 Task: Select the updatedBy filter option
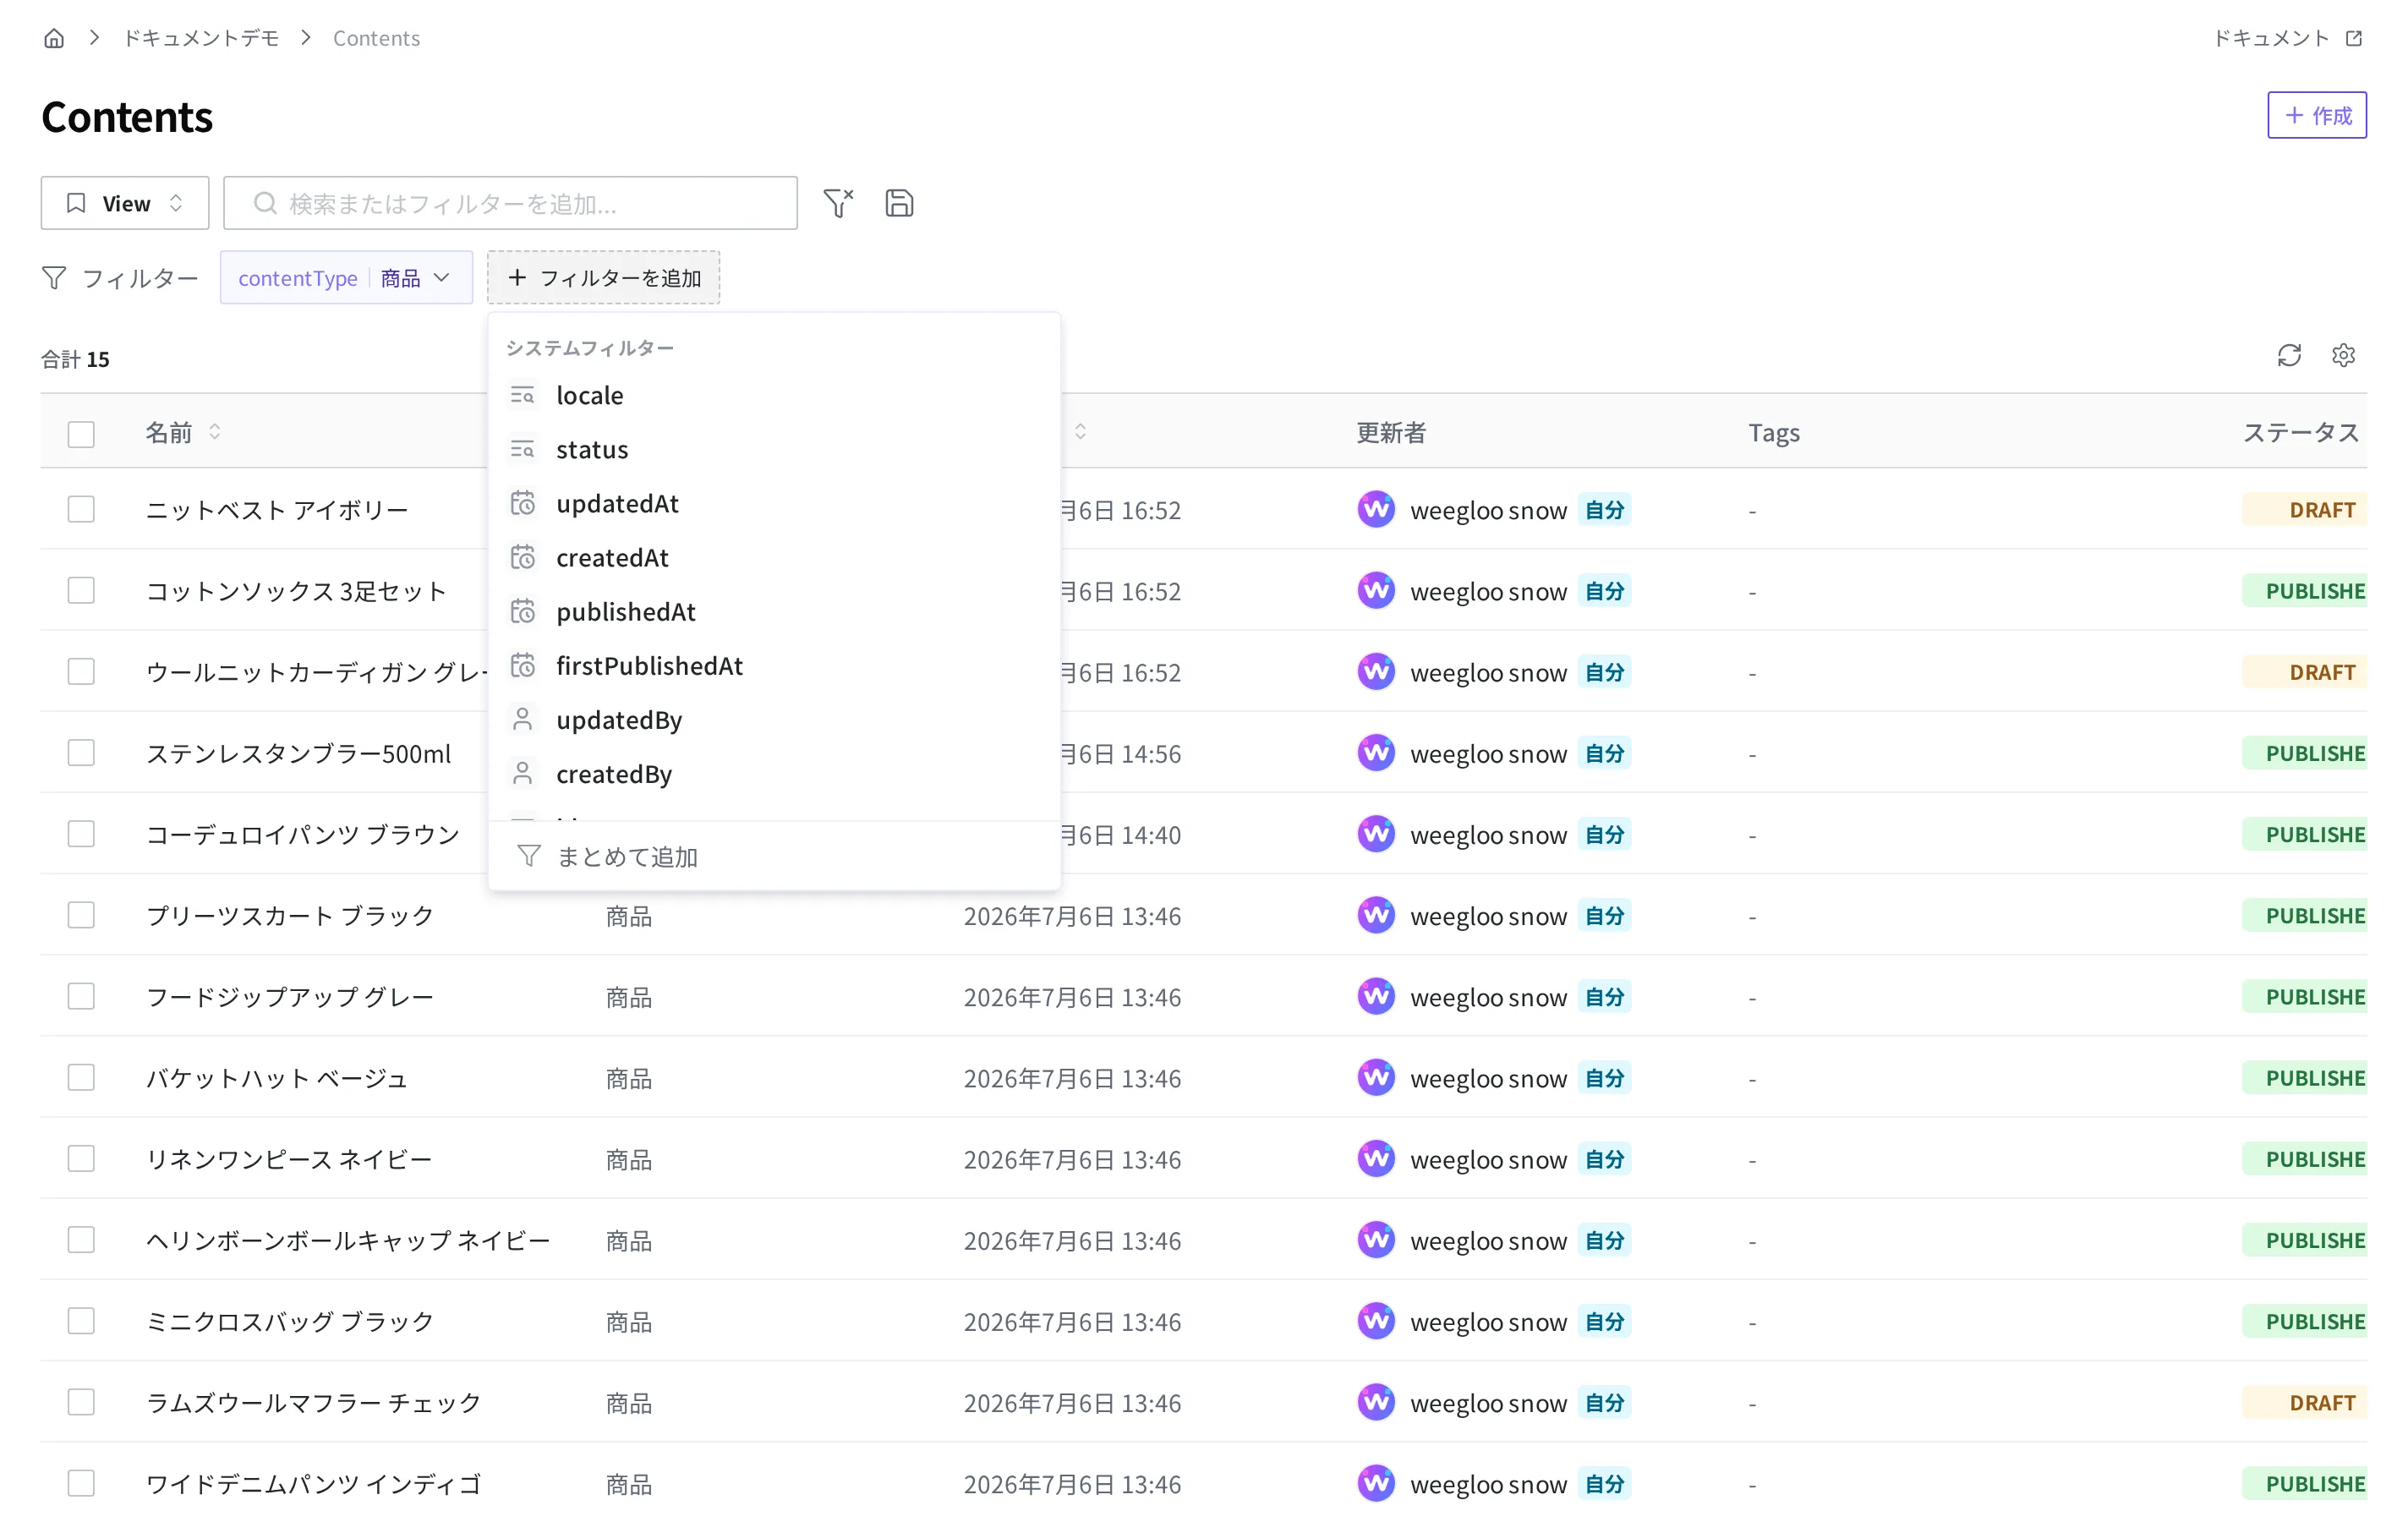[x=774, y=719]
